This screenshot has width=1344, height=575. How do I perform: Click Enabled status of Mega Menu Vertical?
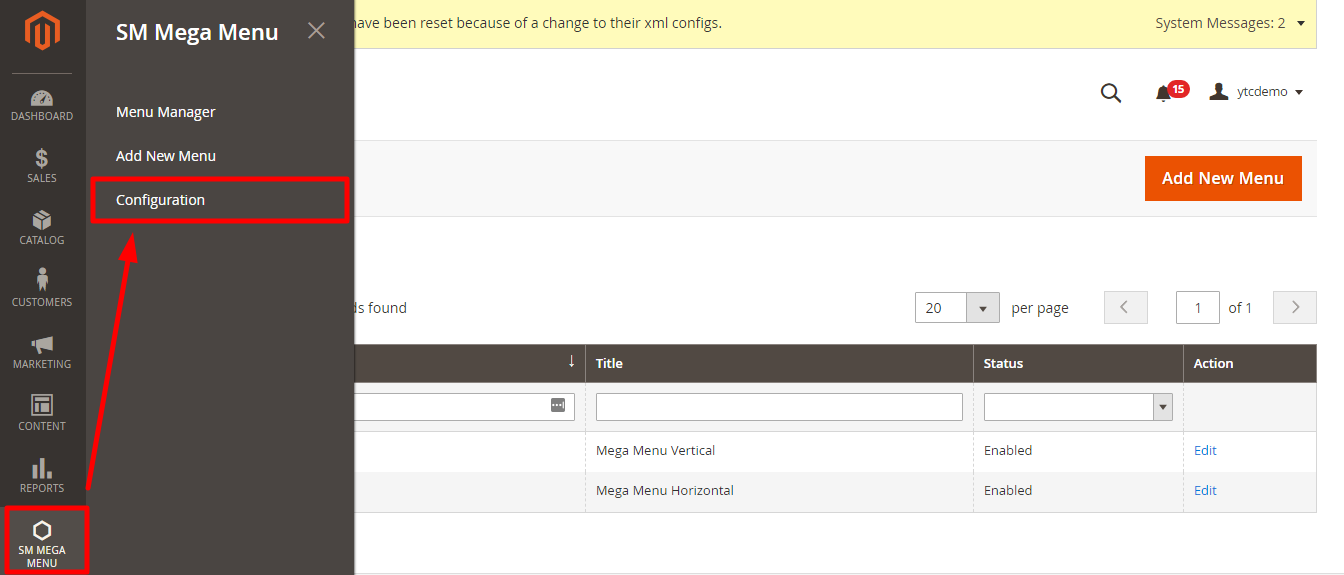[x=1008, y=451]
